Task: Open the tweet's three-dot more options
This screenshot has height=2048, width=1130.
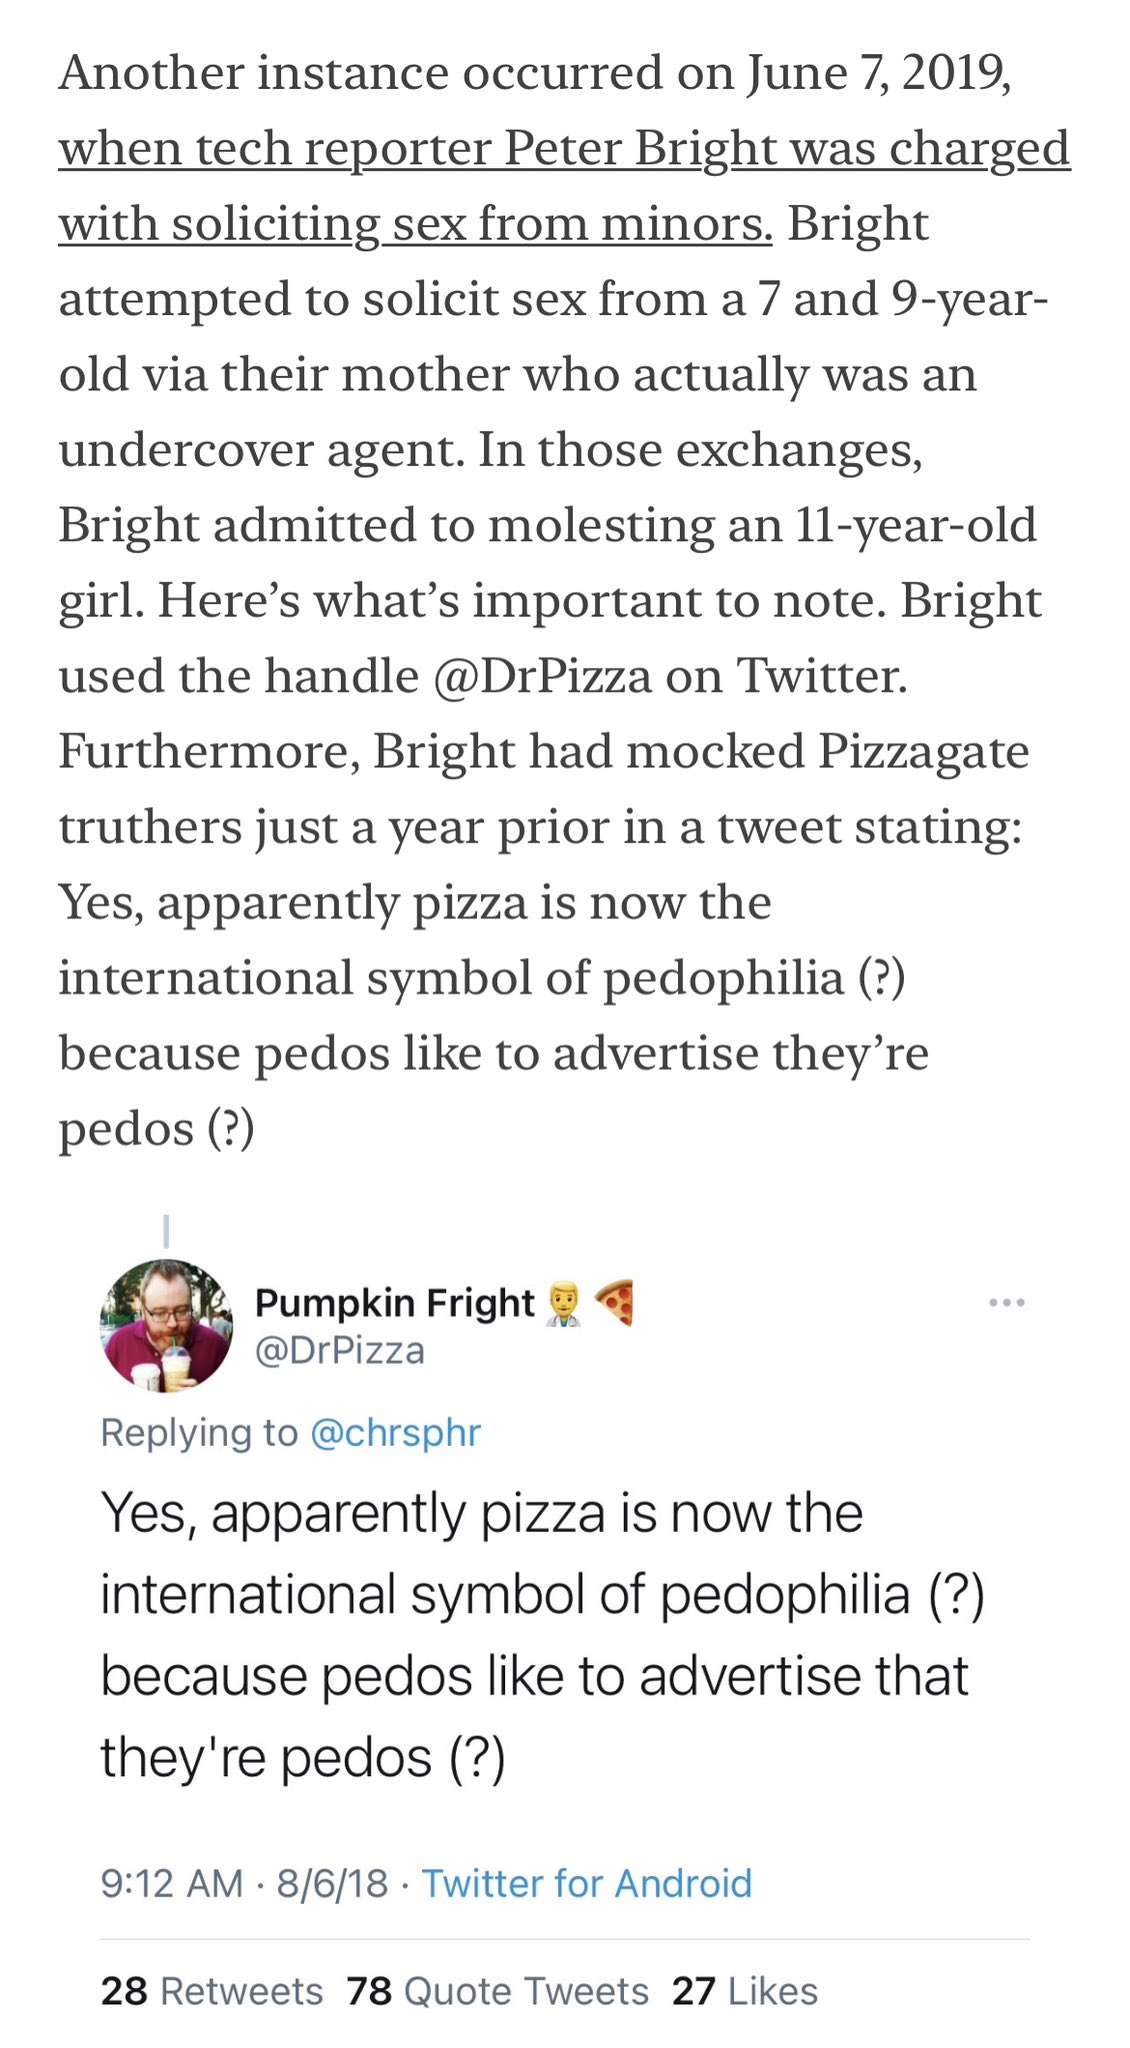Action: pyautogui.click(x=1006, y=1303)
